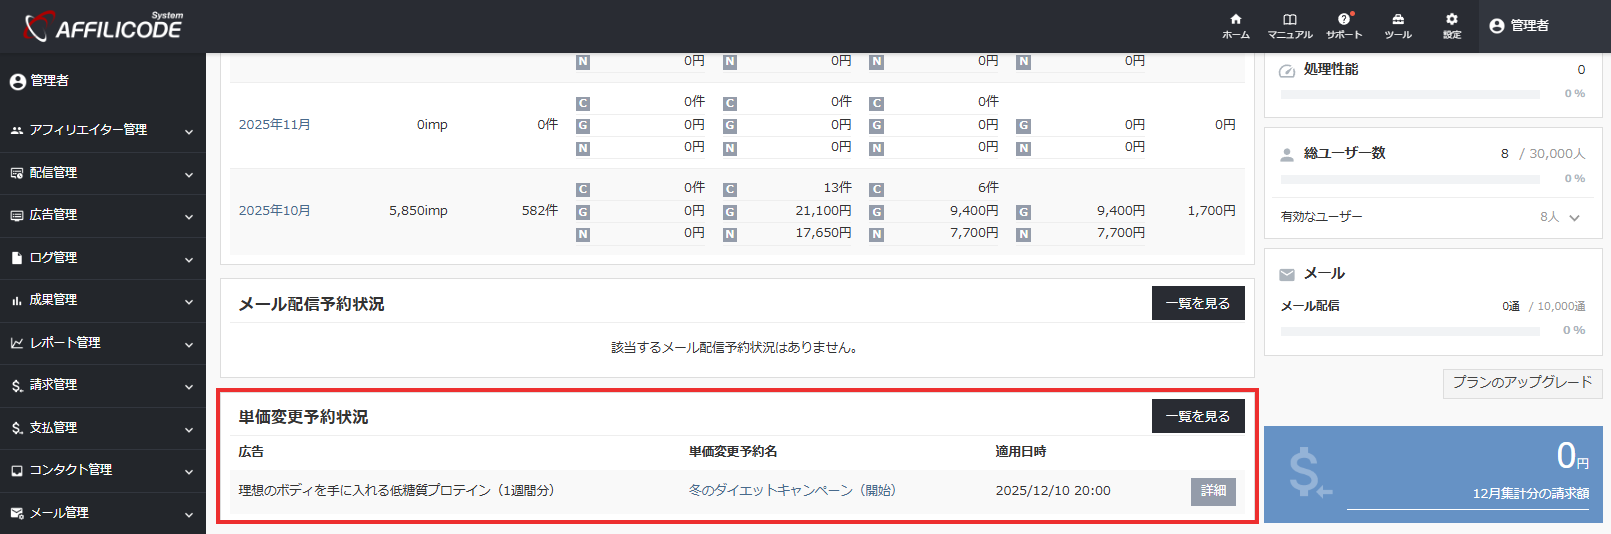The width and height of the screenshot is (1611, 534).
Task: Expand ログ管理 chevron
Action: coord(189,259)
